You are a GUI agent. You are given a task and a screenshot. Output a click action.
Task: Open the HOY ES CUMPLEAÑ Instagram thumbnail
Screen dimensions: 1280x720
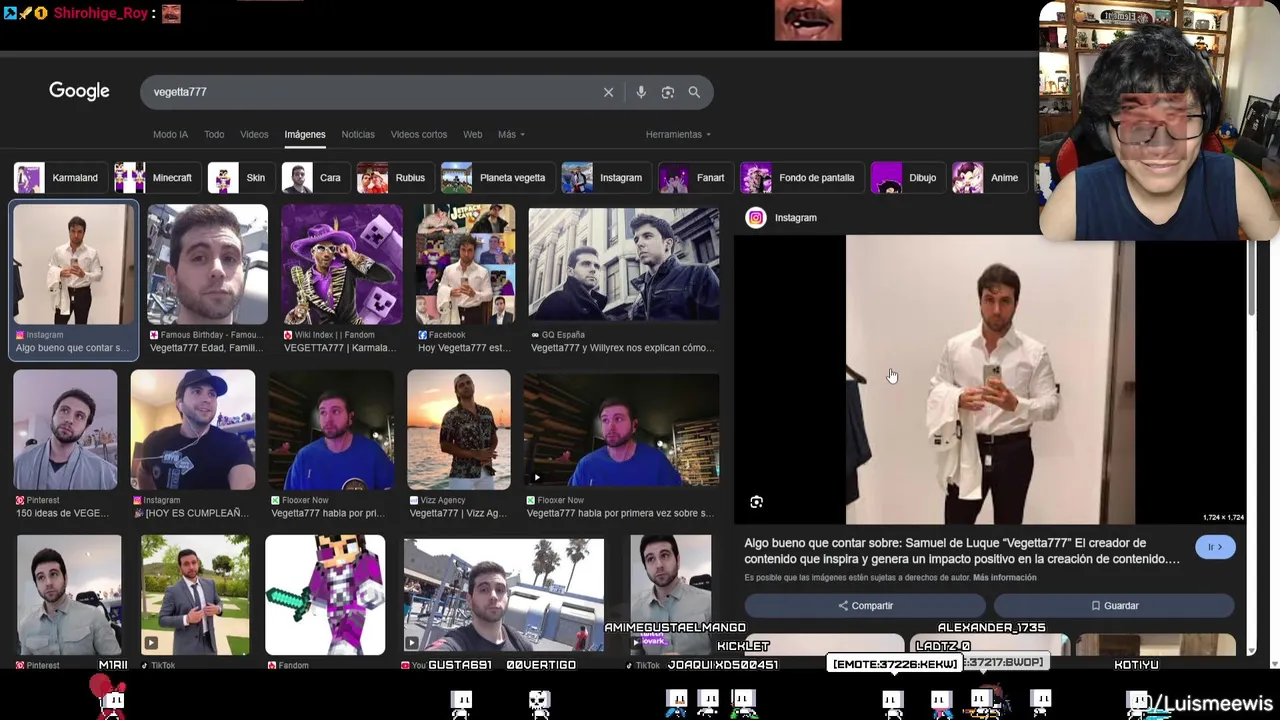click(192, 430)
